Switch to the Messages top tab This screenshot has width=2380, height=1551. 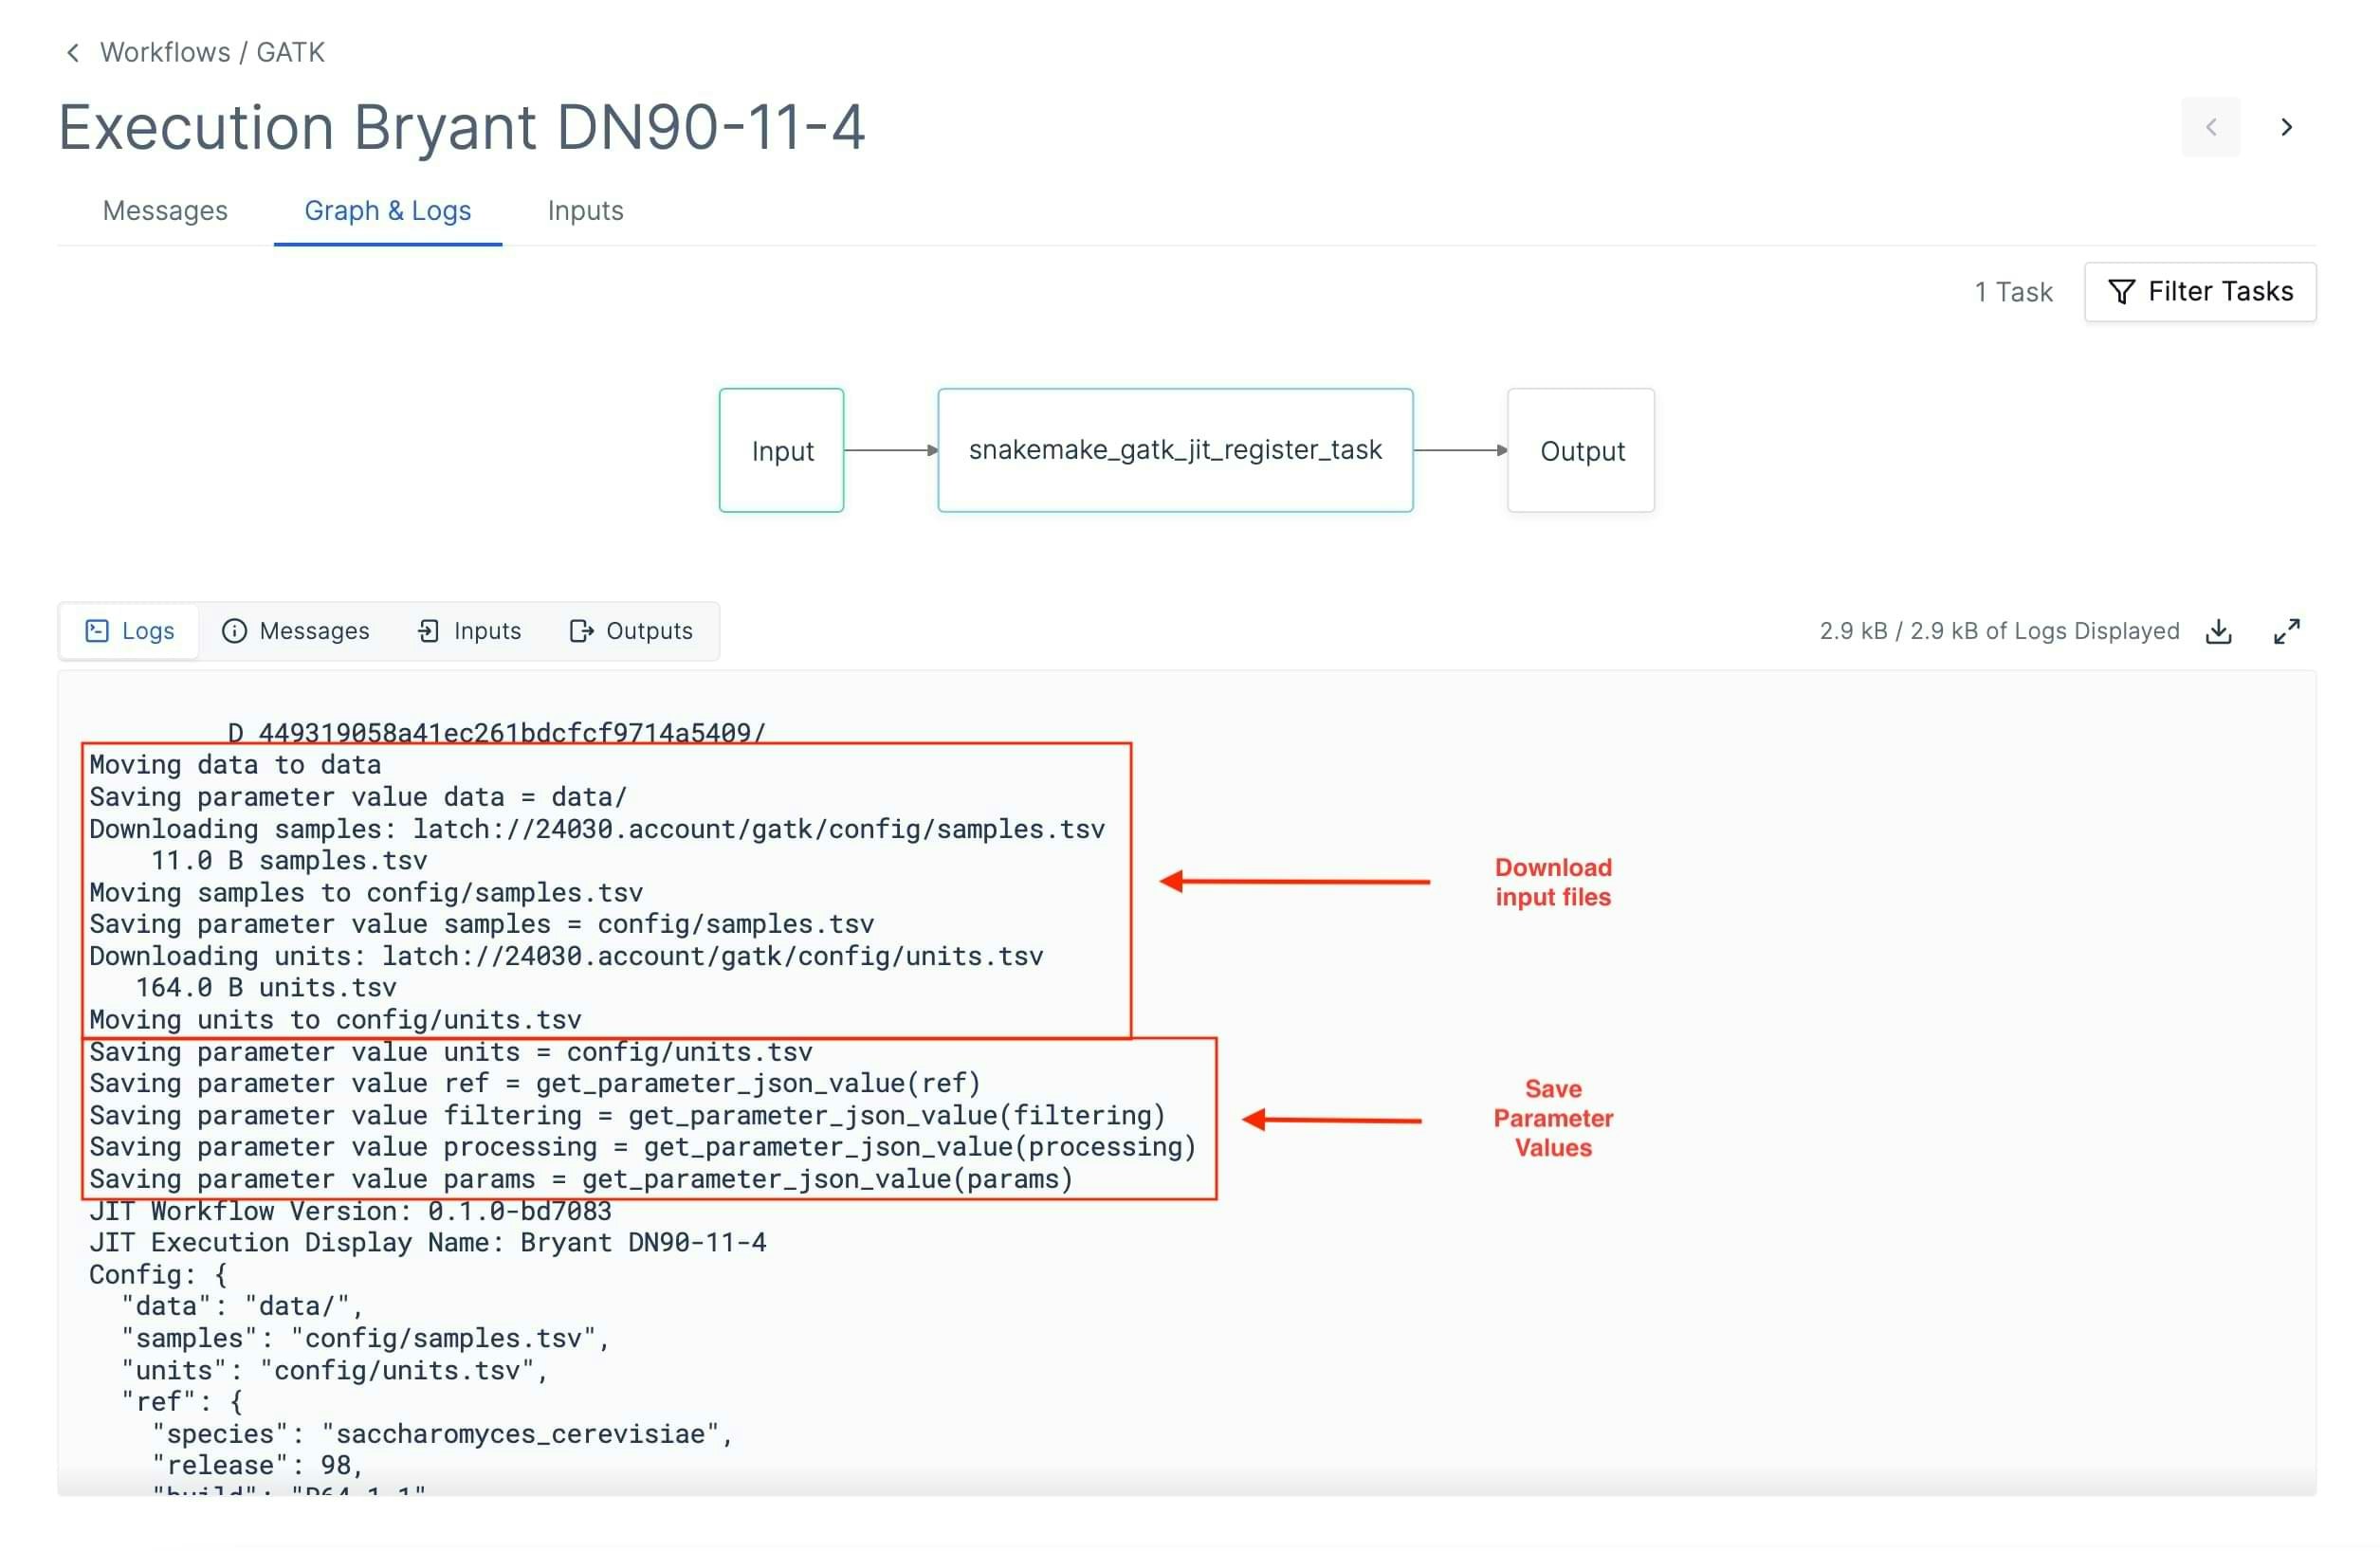[x=165, y=211]
